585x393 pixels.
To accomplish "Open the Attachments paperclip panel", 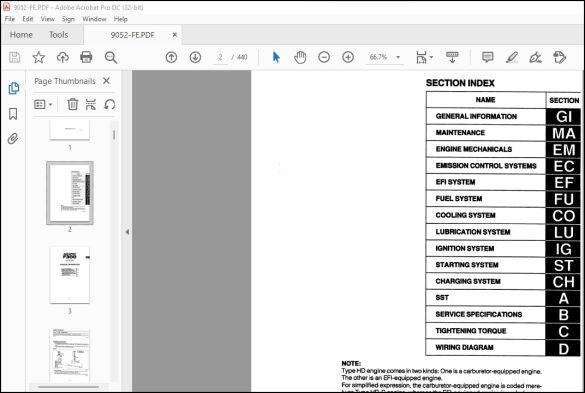I will coord(13,139).
